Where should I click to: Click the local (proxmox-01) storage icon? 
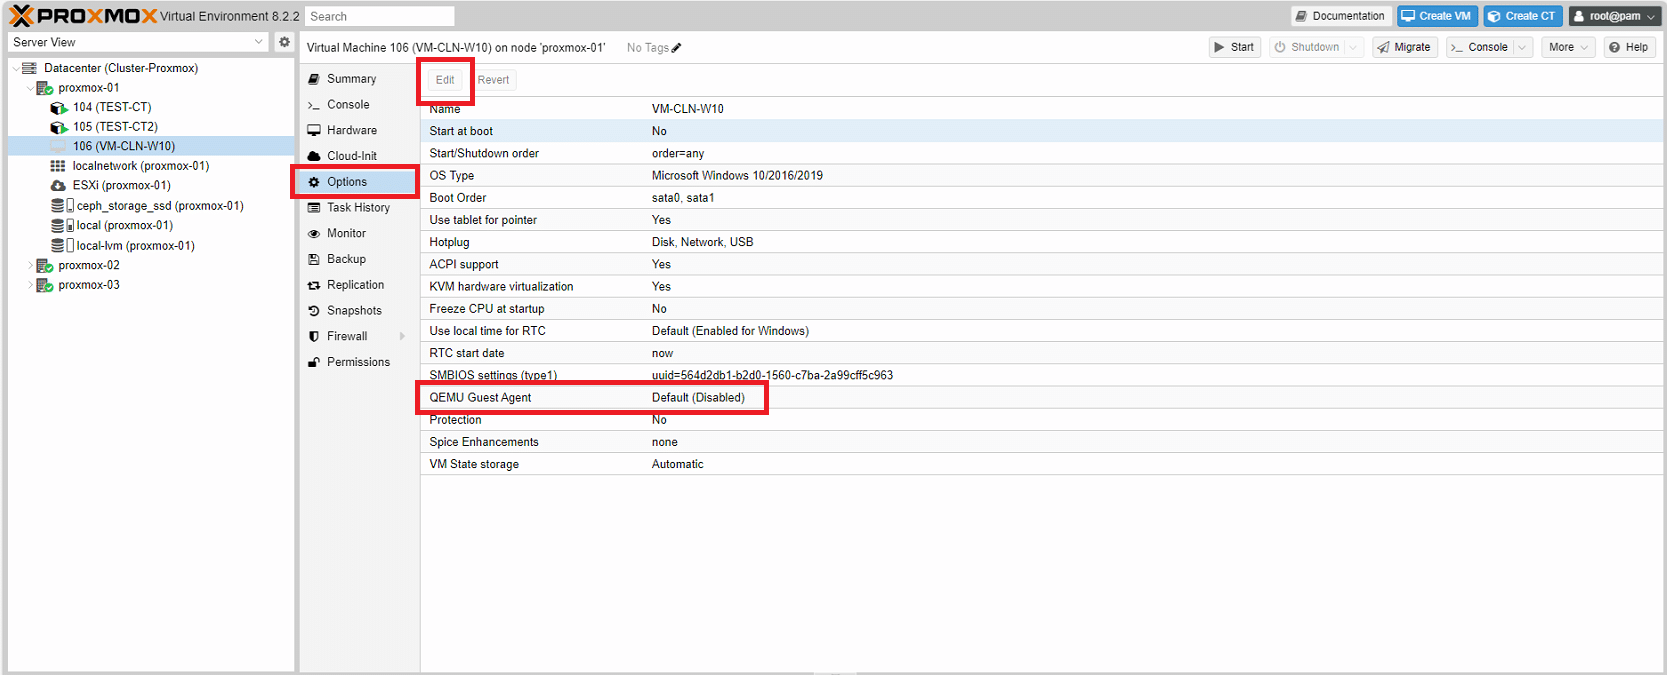coord(58,225)
